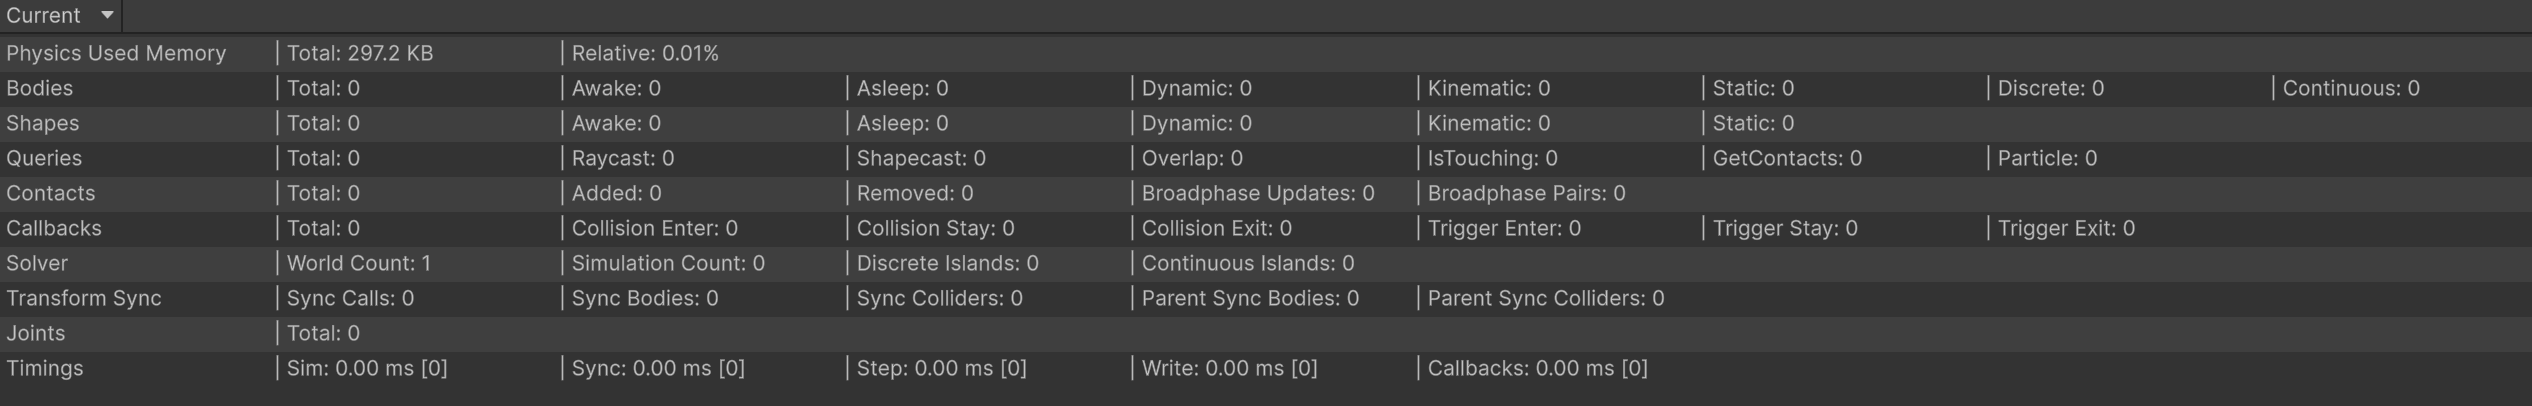Select the Queries row label
Viewport: 2532px width, 406px height.
(44, 158)
